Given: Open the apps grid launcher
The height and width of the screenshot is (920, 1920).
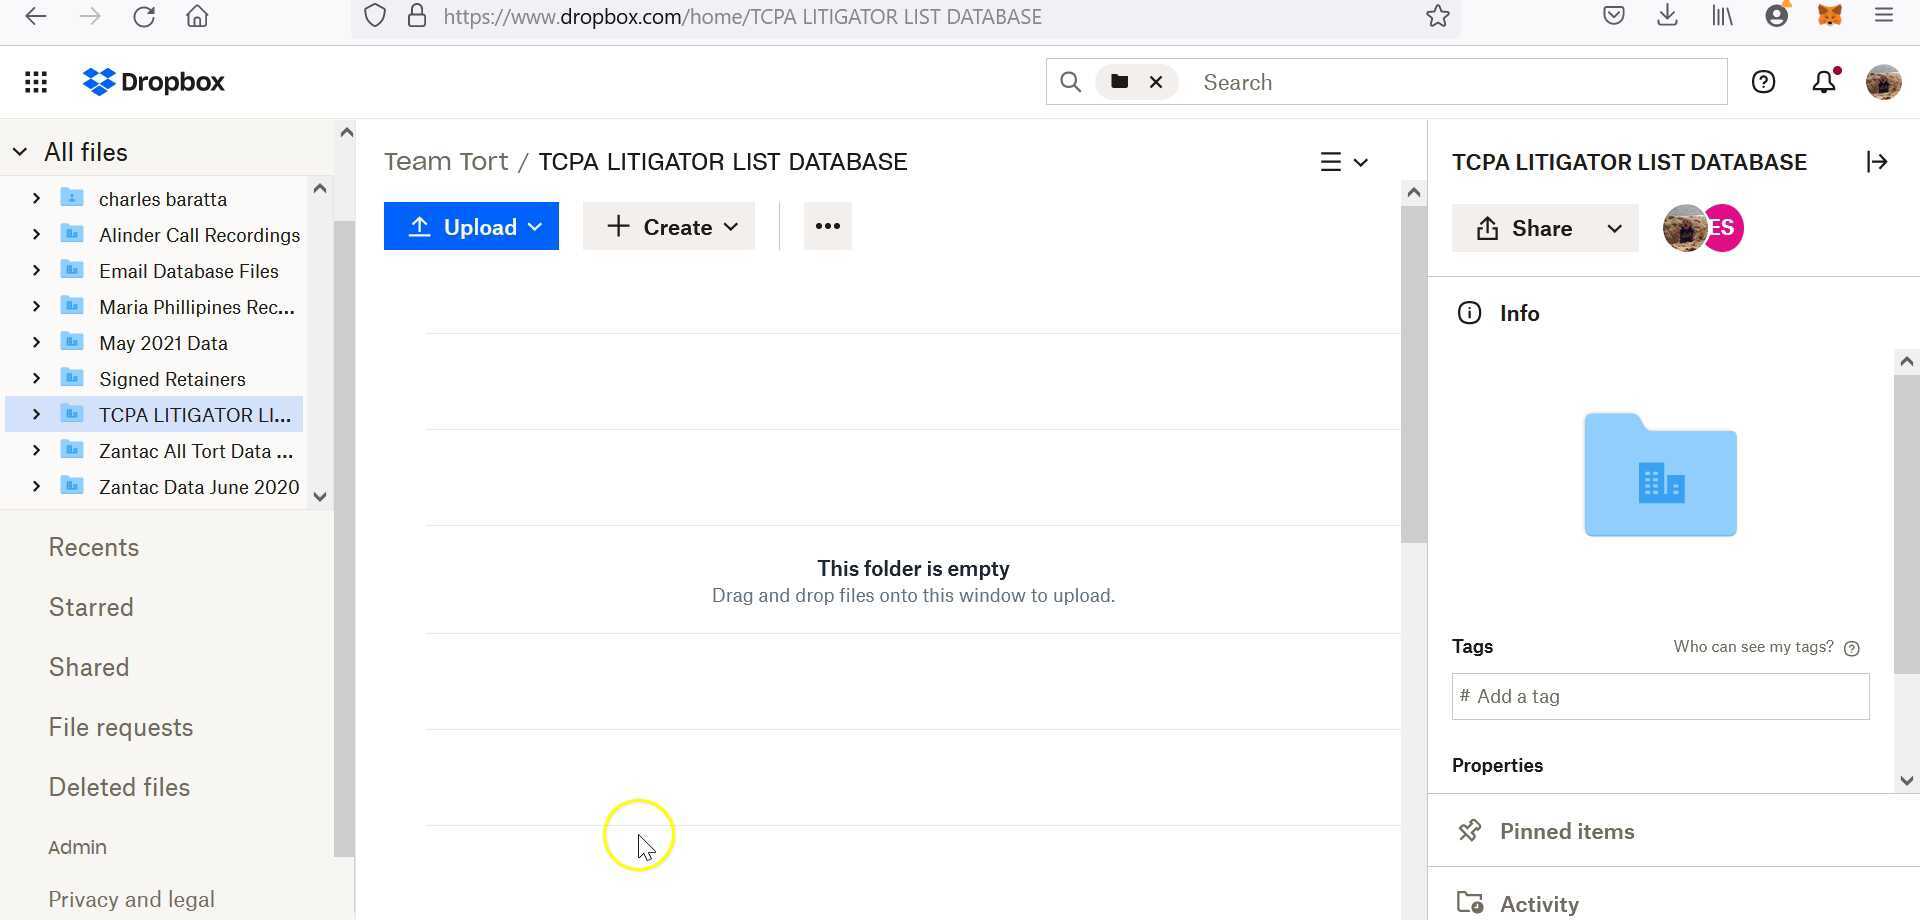Looking at the screenshot, I should [x=36, y=81].
